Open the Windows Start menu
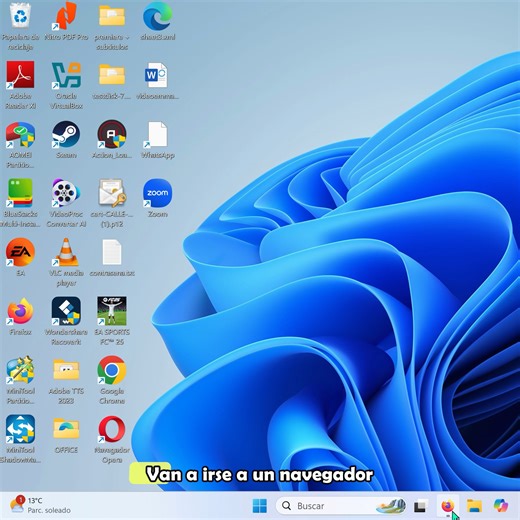This screenshot has width=520, height=520. [260, 506]
